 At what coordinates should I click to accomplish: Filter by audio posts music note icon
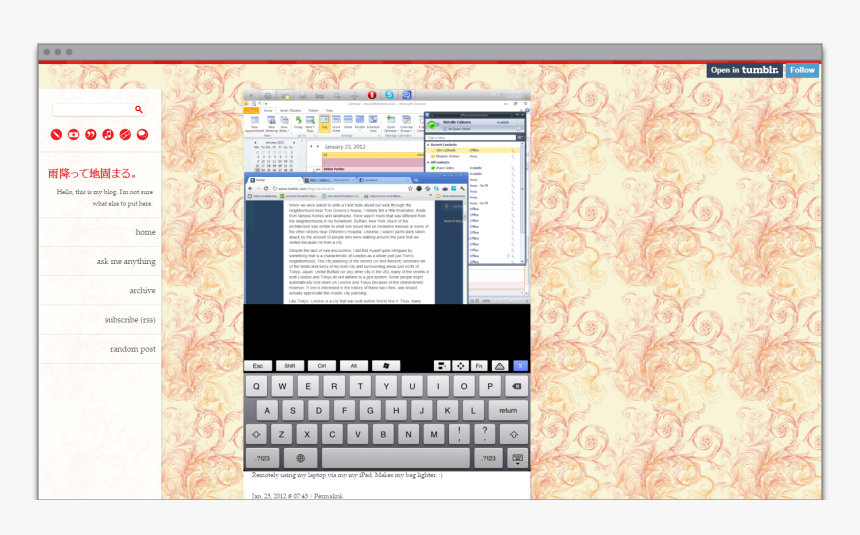pos(108,134)
